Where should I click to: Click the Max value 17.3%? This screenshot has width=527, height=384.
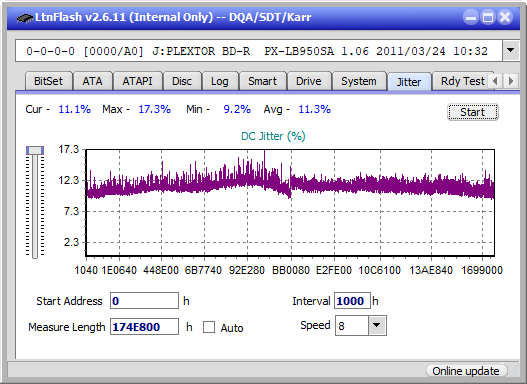tap(155, 109)
